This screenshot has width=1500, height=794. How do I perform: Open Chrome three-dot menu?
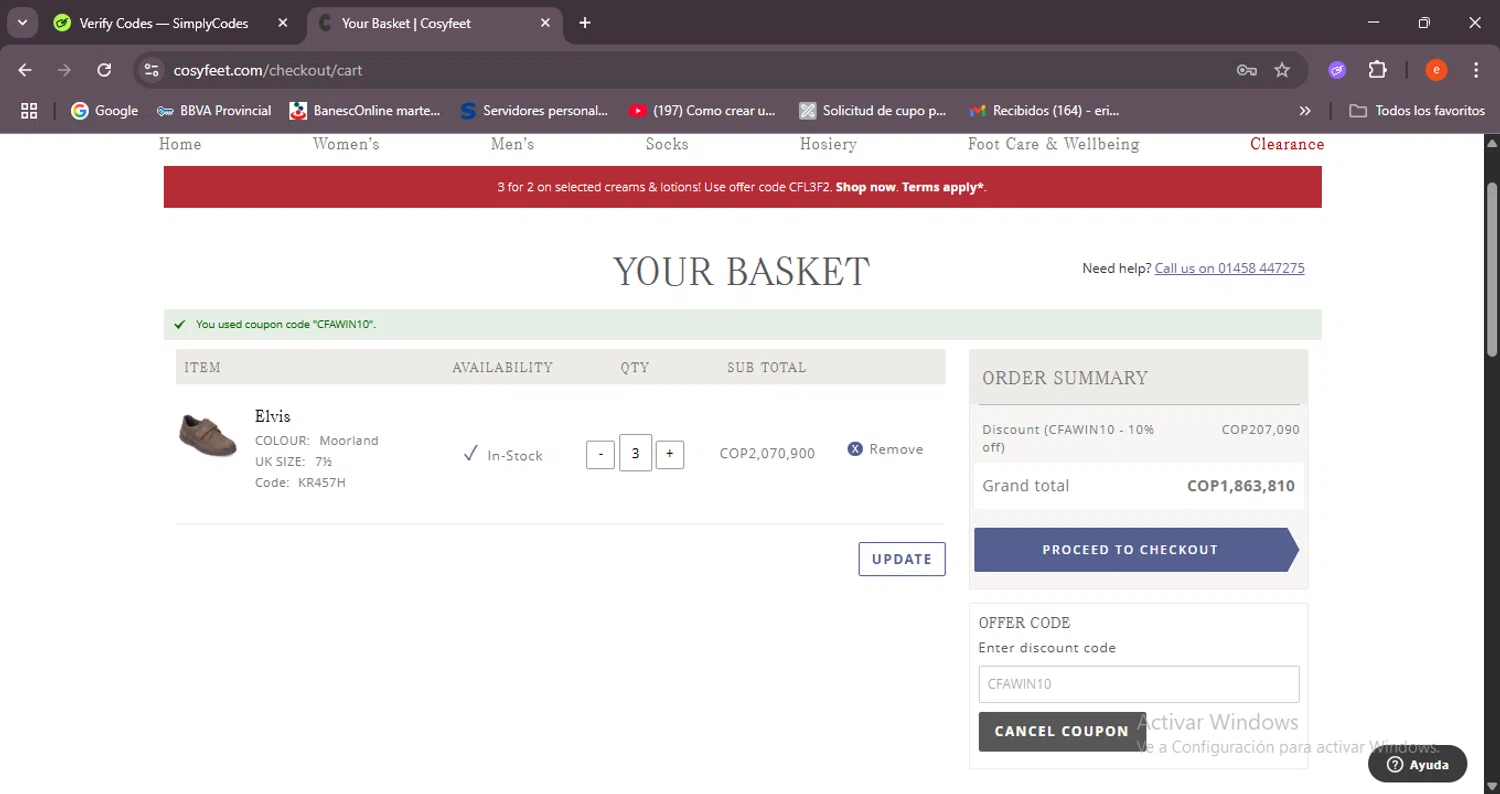[x=1476, y=70]
